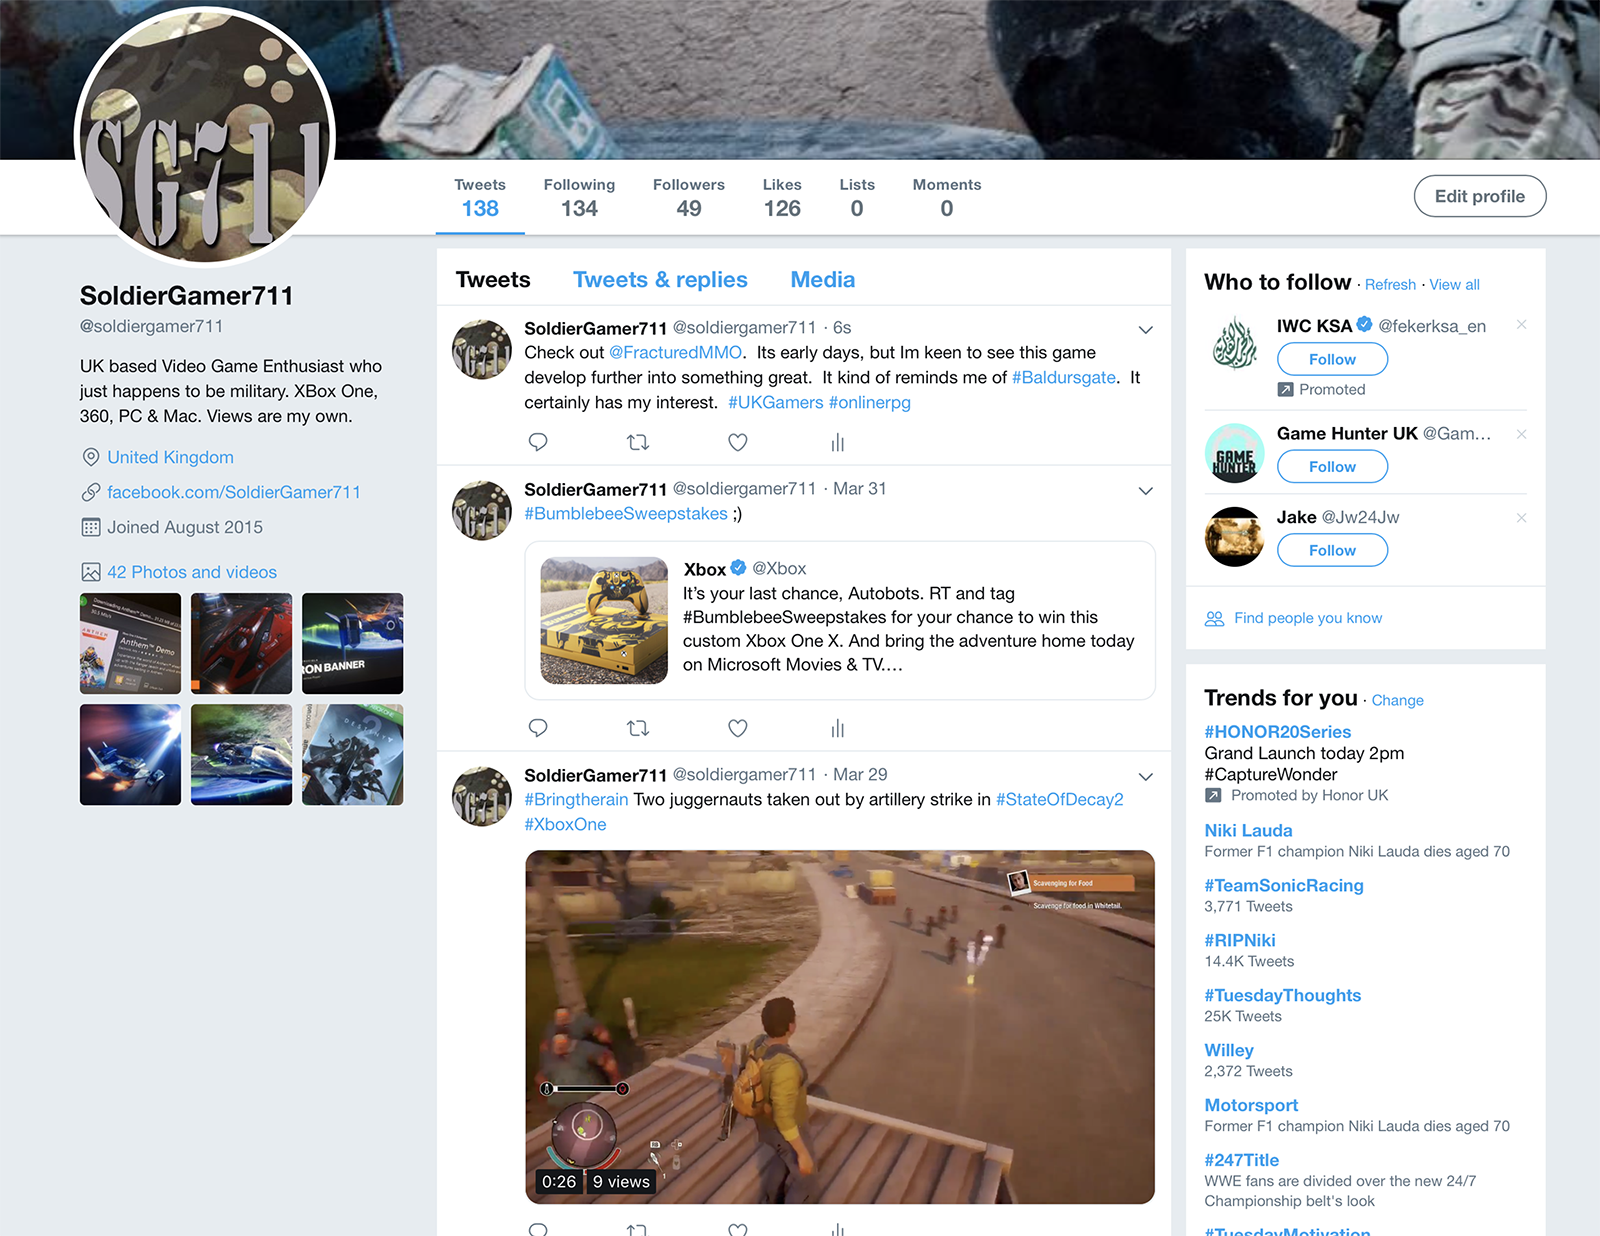This screenshot has width=1600, height=1236.
Task: Open the Tweets count tab
Action: [480, 198]
